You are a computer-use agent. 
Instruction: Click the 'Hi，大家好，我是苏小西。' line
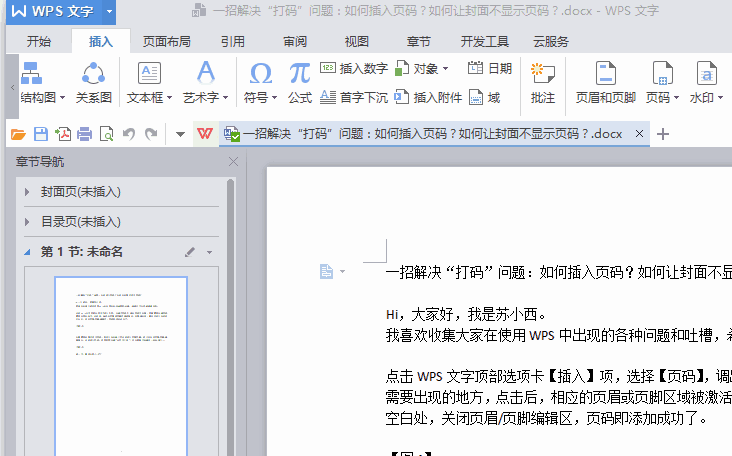466,315
